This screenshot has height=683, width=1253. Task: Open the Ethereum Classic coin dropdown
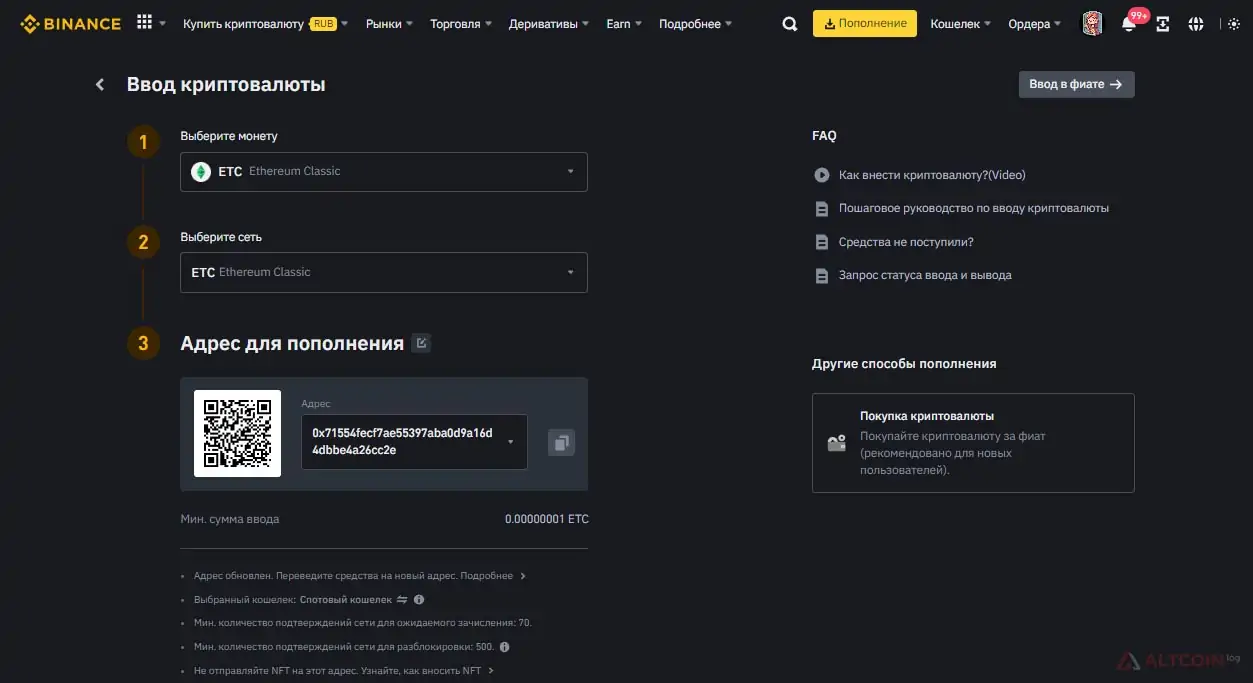point(384,172)
